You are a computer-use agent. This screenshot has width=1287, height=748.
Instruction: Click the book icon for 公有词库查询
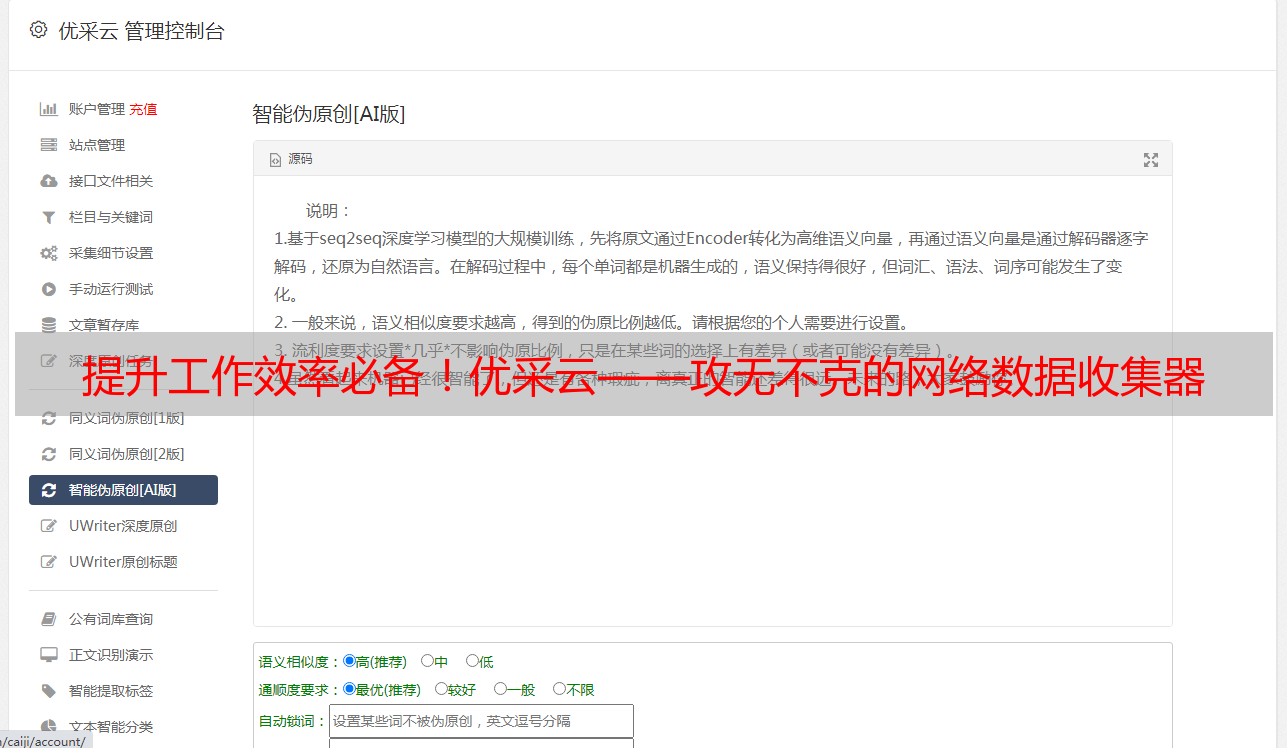tap(48, 619)
